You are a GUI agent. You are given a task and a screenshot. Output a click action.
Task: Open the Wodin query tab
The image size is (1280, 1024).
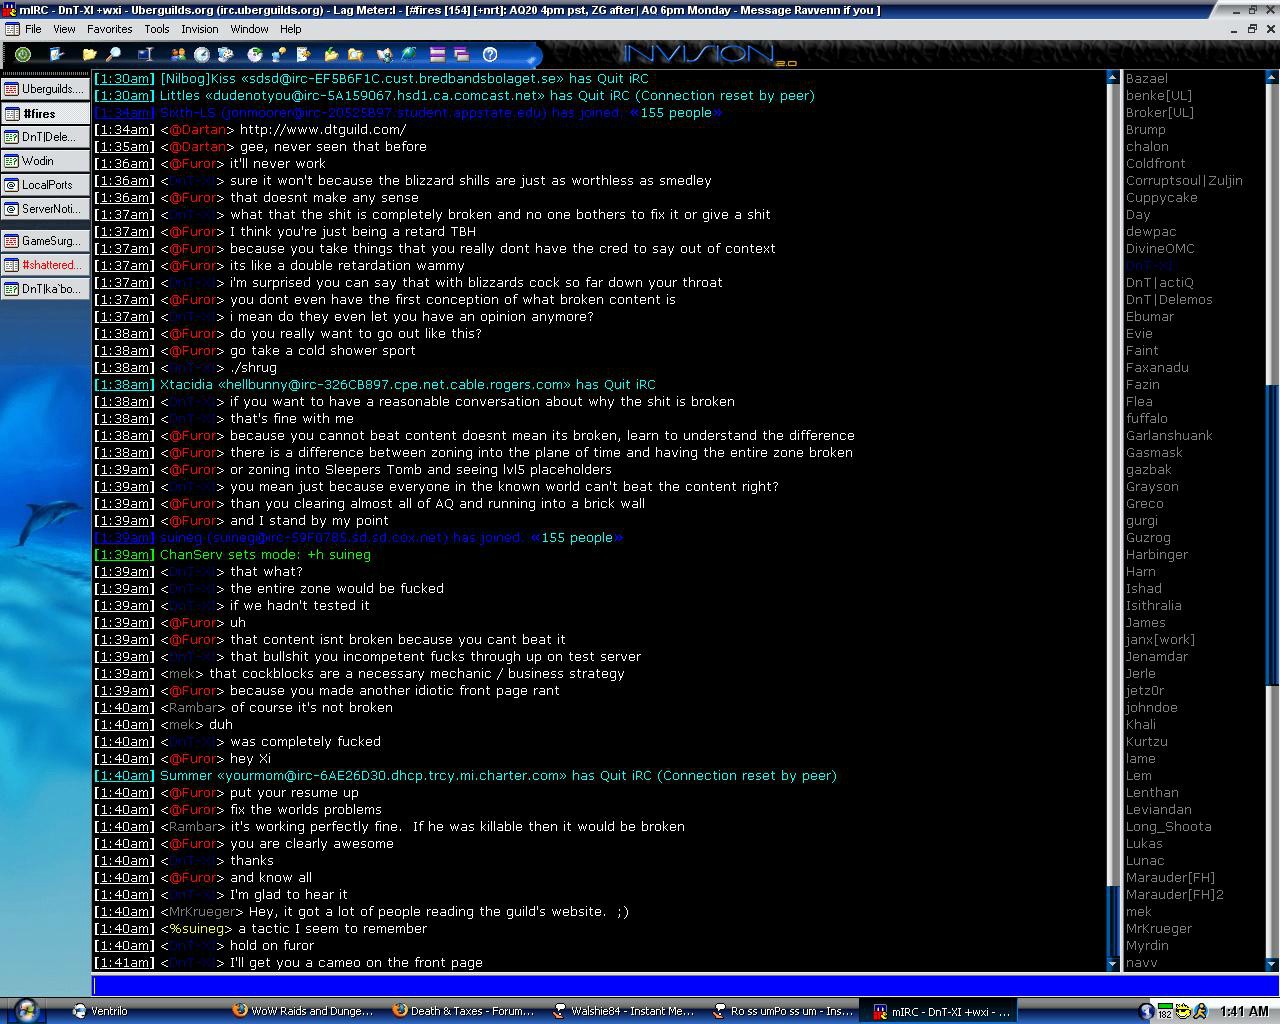[45, 161]
